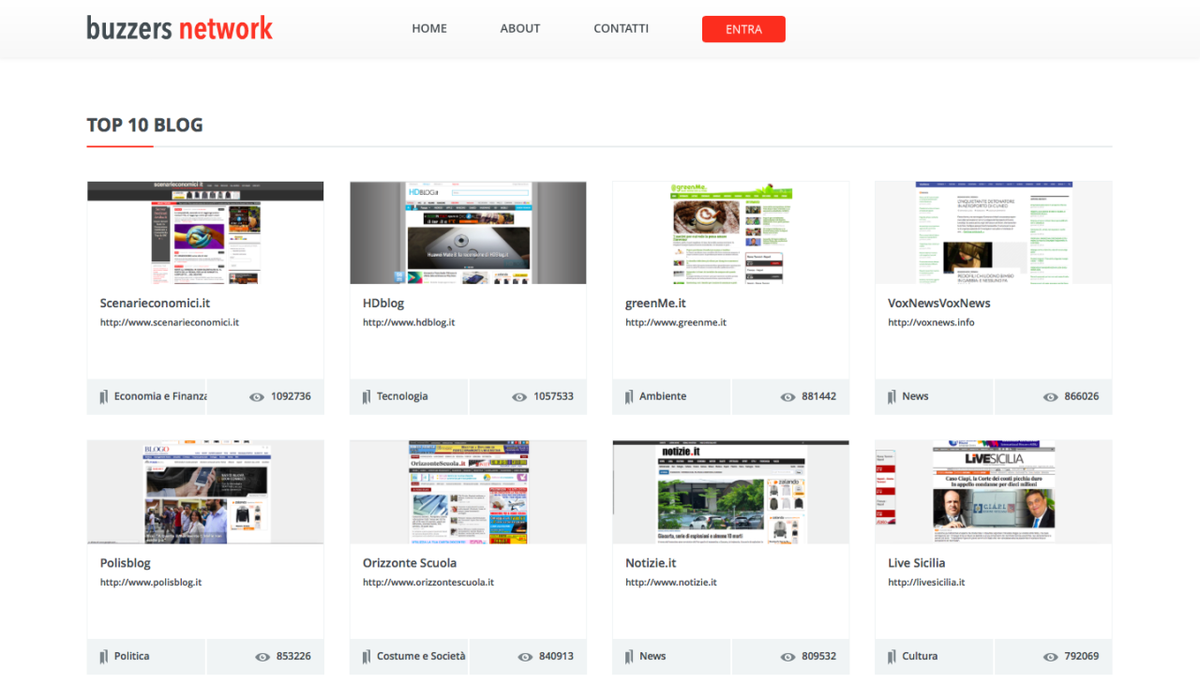Select the Costume e Società category label
Screen dimensions: 1200x698
421,656
